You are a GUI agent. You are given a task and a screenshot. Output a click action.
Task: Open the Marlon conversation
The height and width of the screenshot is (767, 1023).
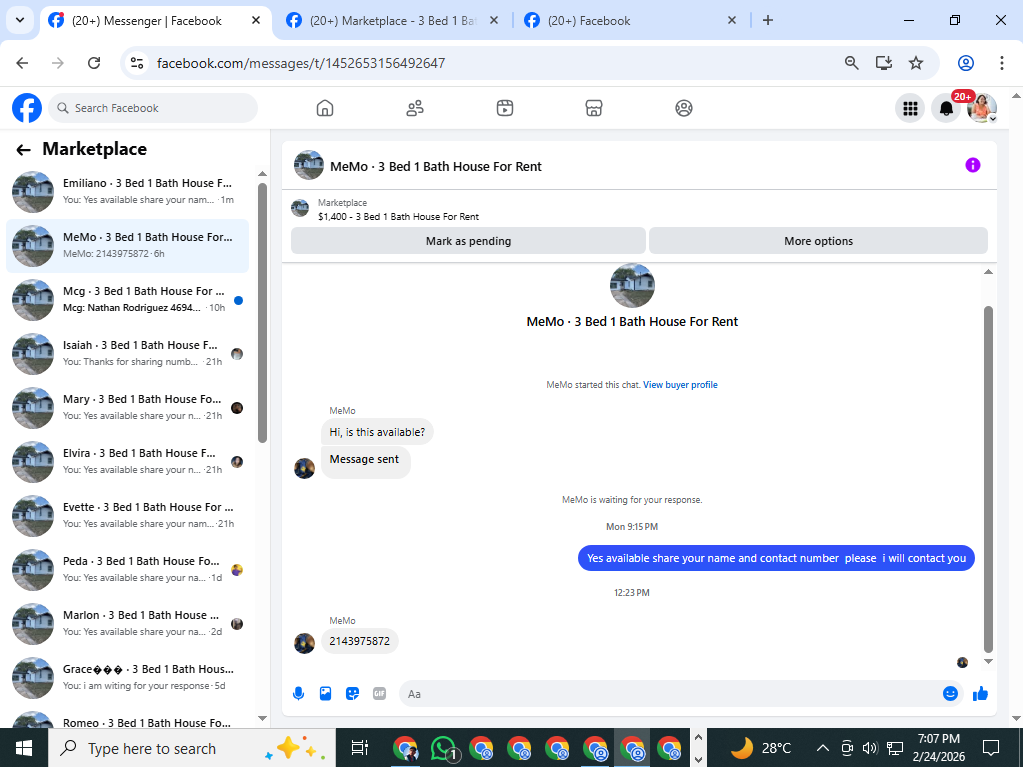click(x=127, y=624)
